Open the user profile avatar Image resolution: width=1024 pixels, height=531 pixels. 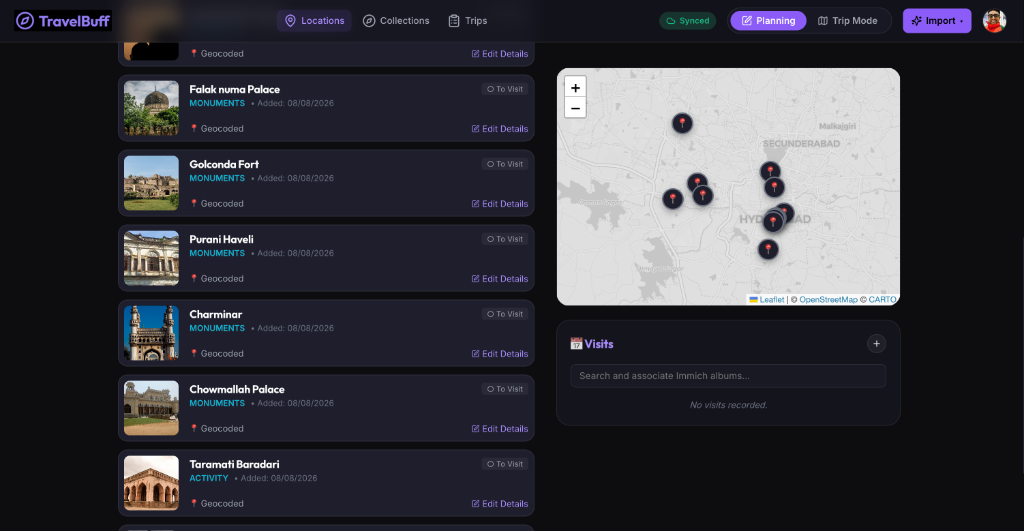point(994,21)
